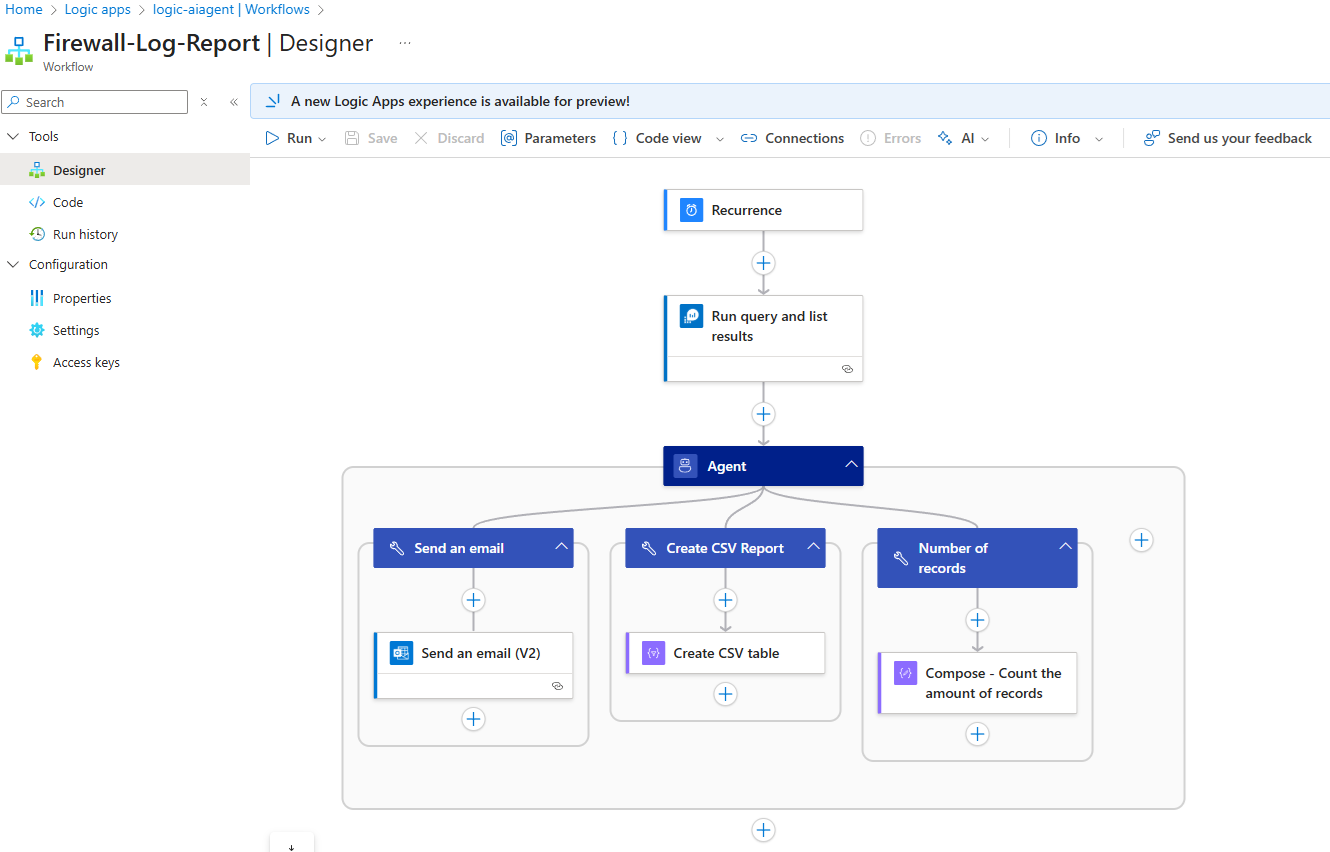Open Run history in the sidebar
Screen dimensions: 1330x852
click(85, 234)
